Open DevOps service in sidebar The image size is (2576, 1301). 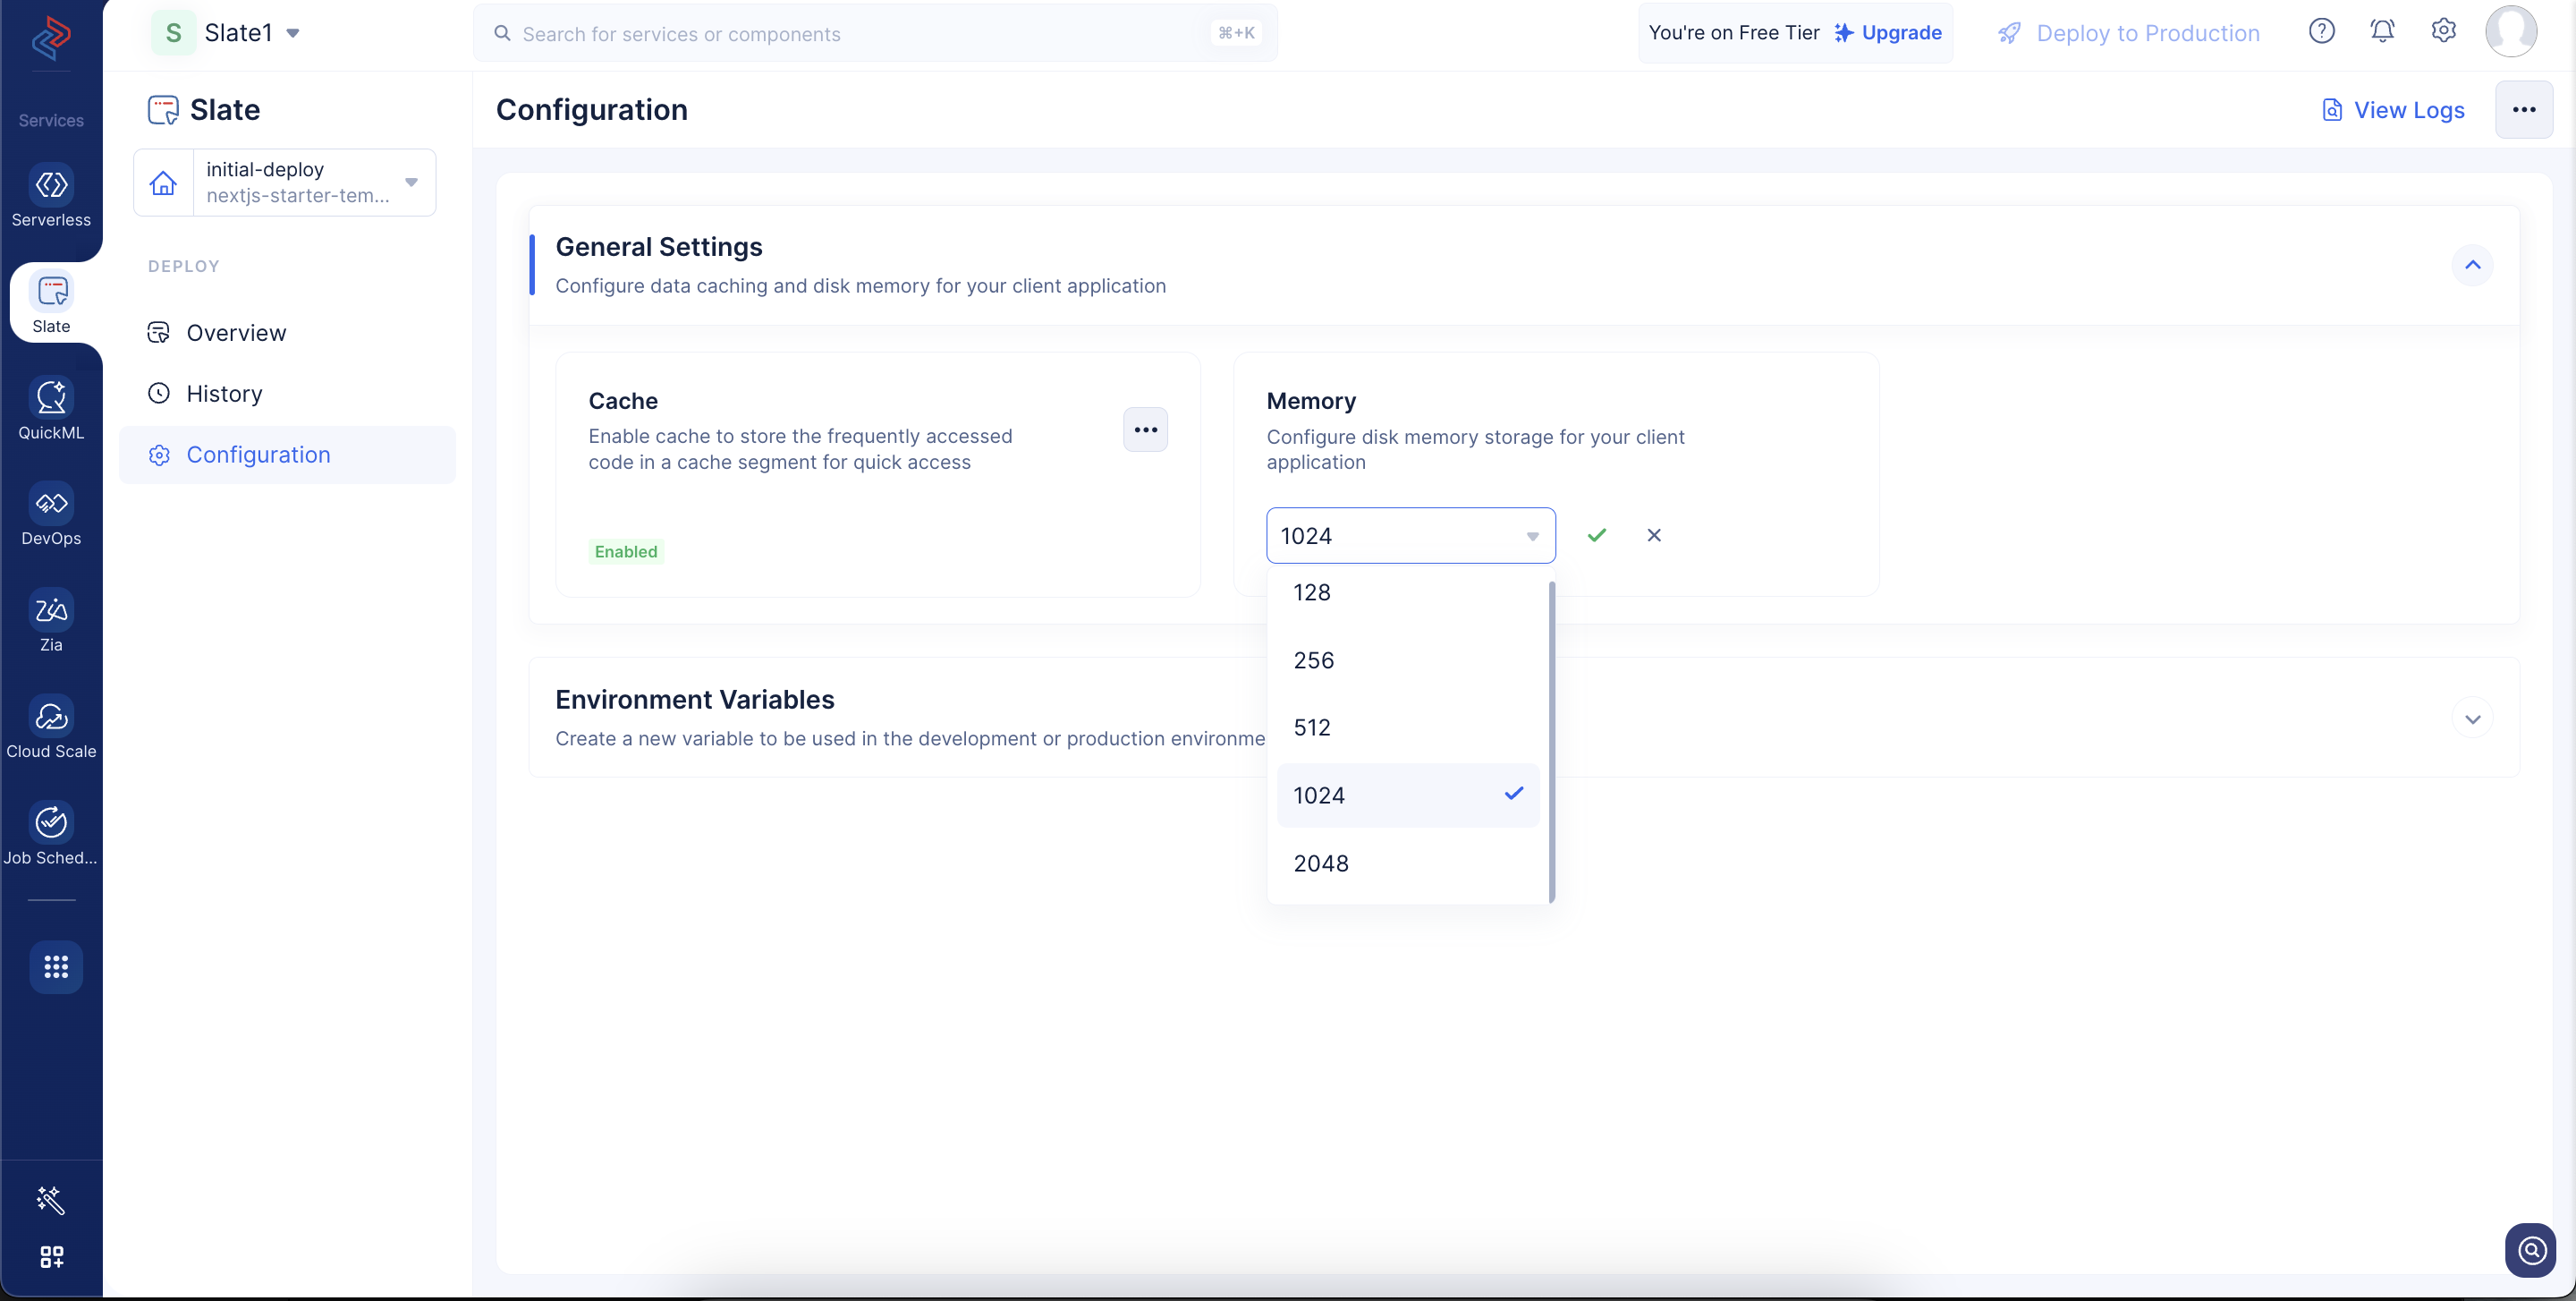click(x=51, y=504)
